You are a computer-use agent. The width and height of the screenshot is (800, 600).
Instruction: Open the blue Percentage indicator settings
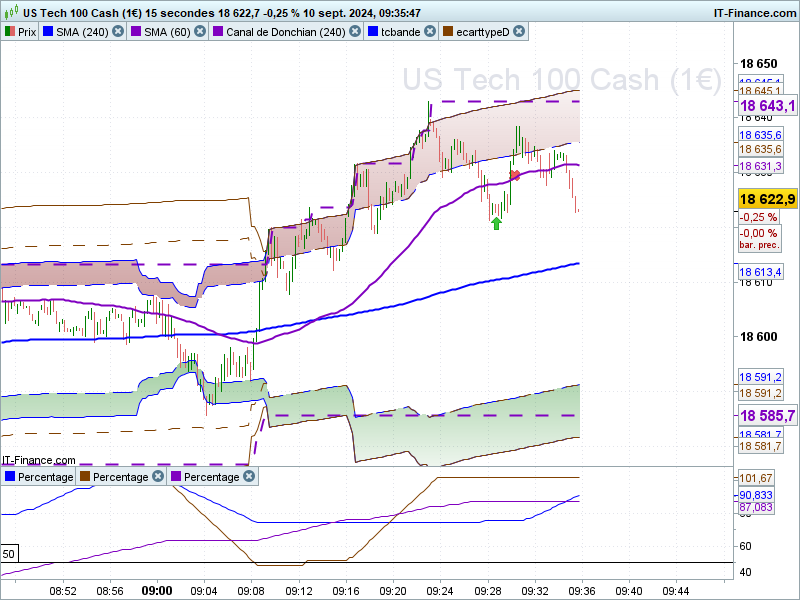45,477
